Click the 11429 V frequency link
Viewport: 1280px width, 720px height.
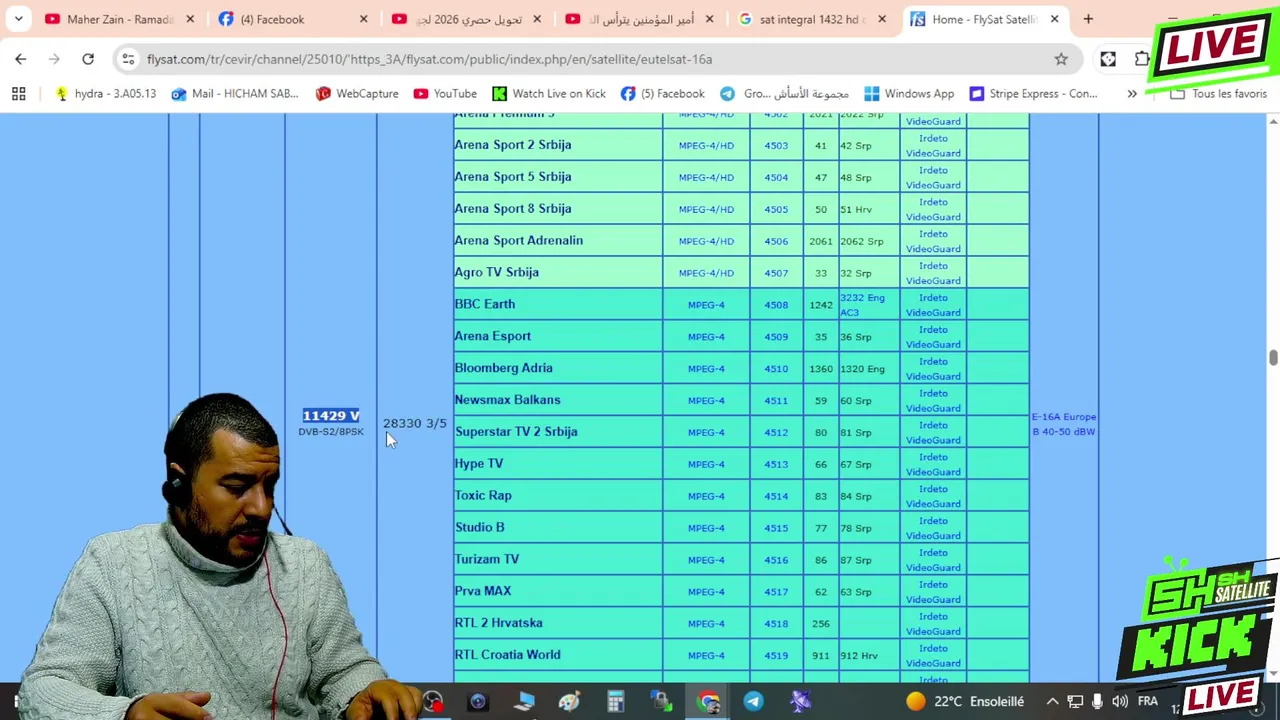coord(331,415)
